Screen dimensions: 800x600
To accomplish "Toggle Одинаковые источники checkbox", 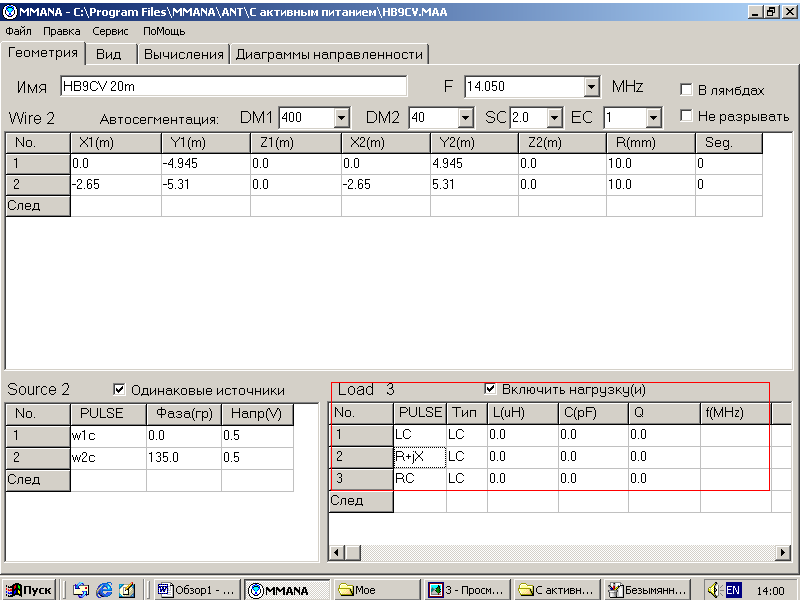I will (119, 390).
